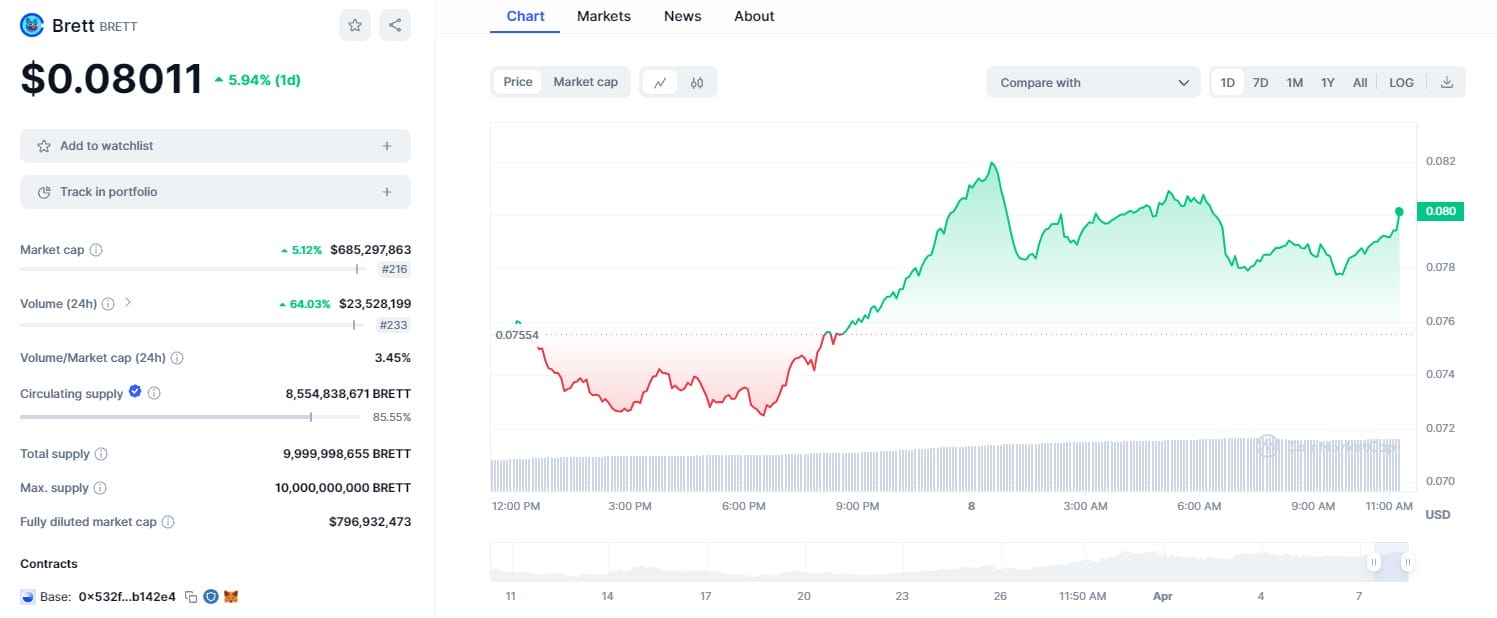This screenshot has height=618, width=1497.
Task: Go to the News tab
Action: 682,16
